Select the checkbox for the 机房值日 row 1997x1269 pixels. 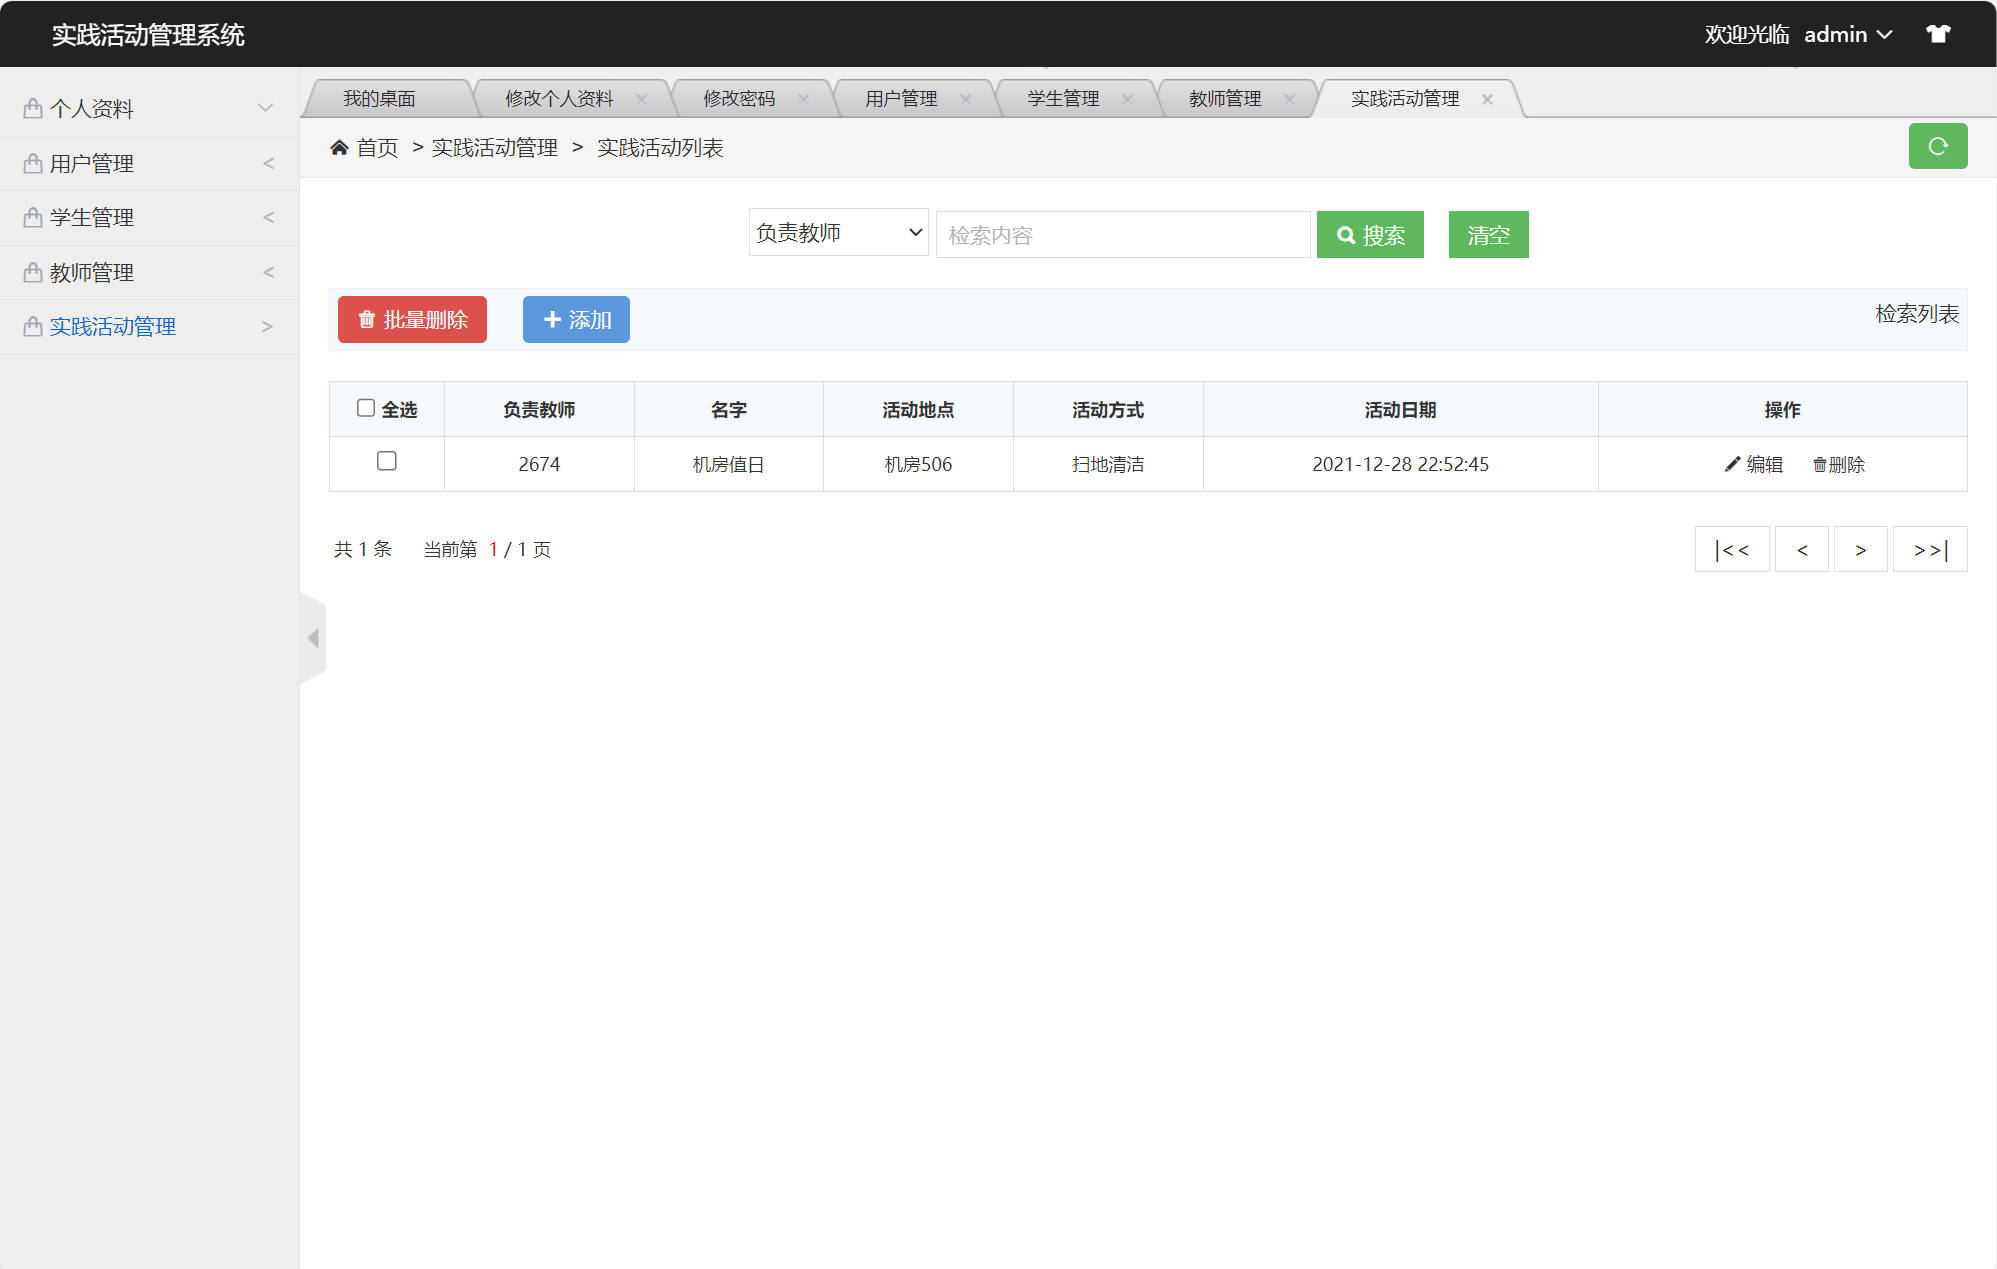click(387, 462)
